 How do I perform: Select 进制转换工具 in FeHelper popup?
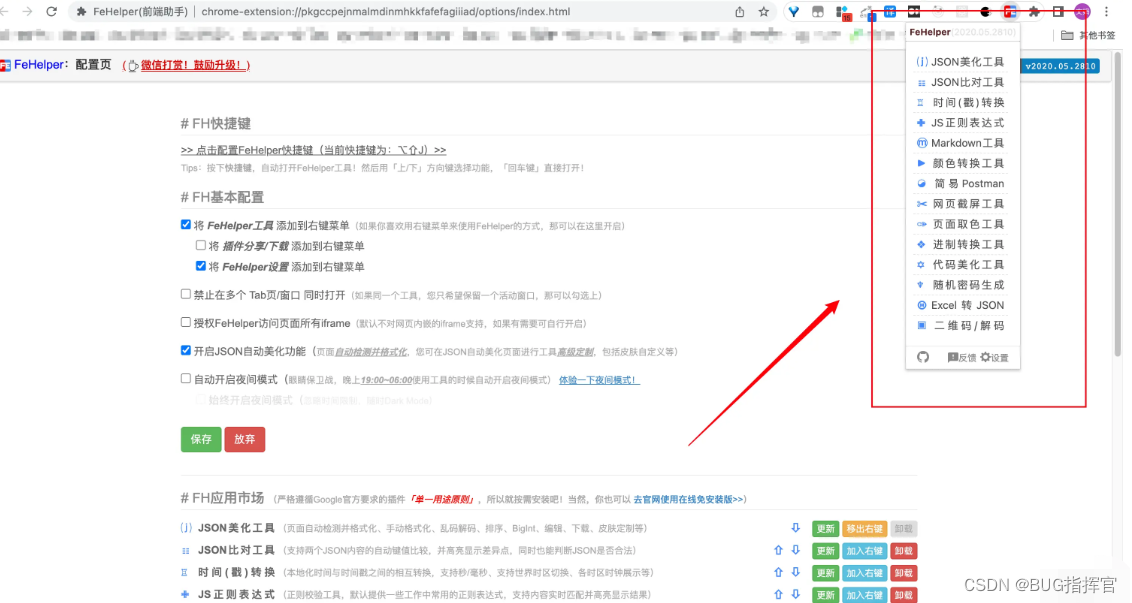click(x=961, y=244)
